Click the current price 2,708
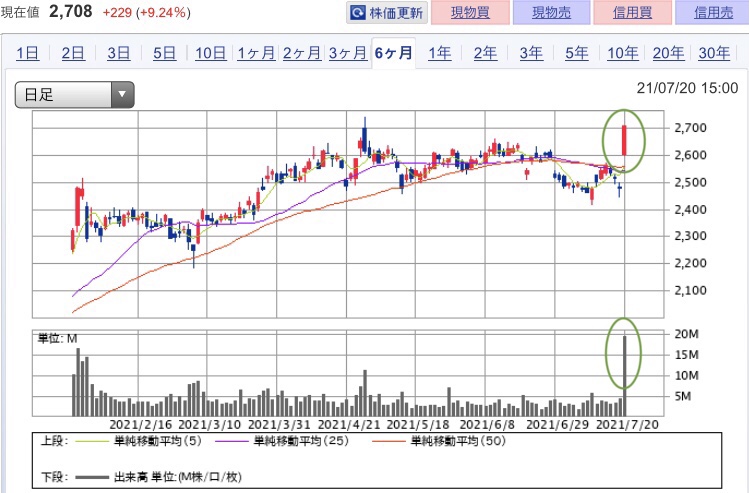 (x=71, y=11)
